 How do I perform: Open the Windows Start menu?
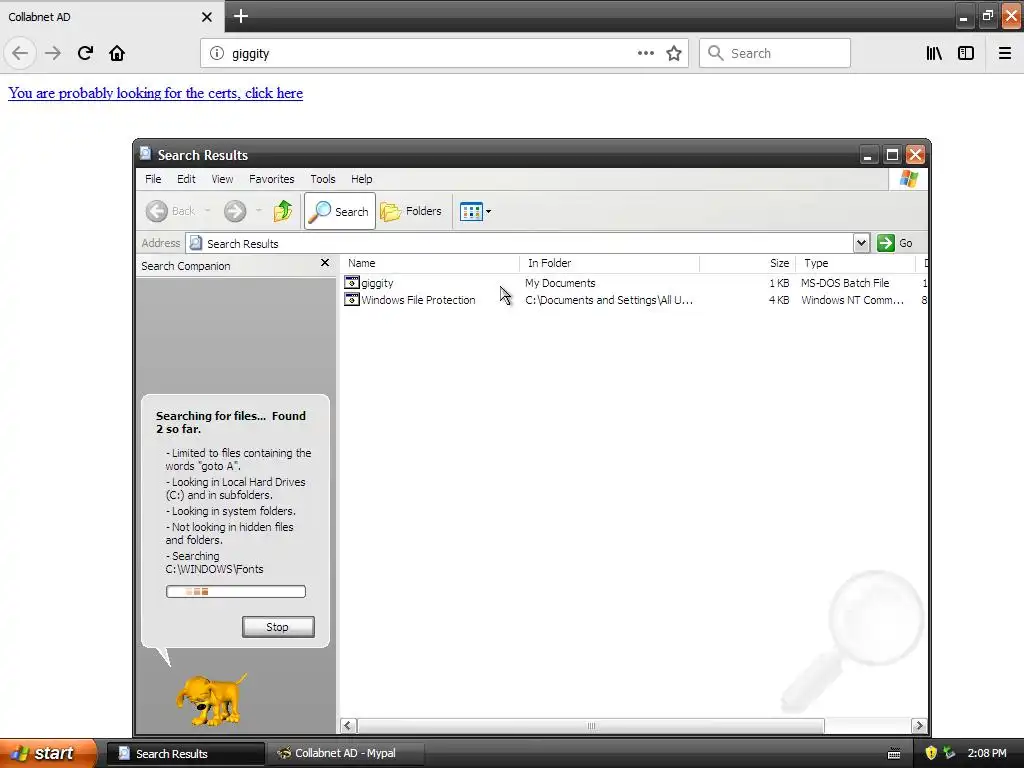[x=48, y=753]
